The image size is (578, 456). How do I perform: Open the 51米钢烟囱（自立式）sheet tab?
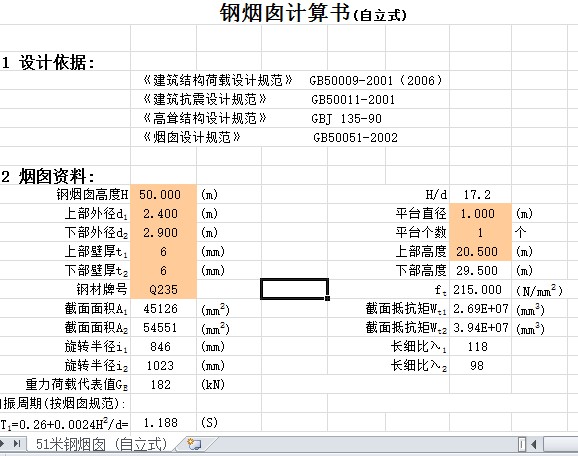pos(101,444)
